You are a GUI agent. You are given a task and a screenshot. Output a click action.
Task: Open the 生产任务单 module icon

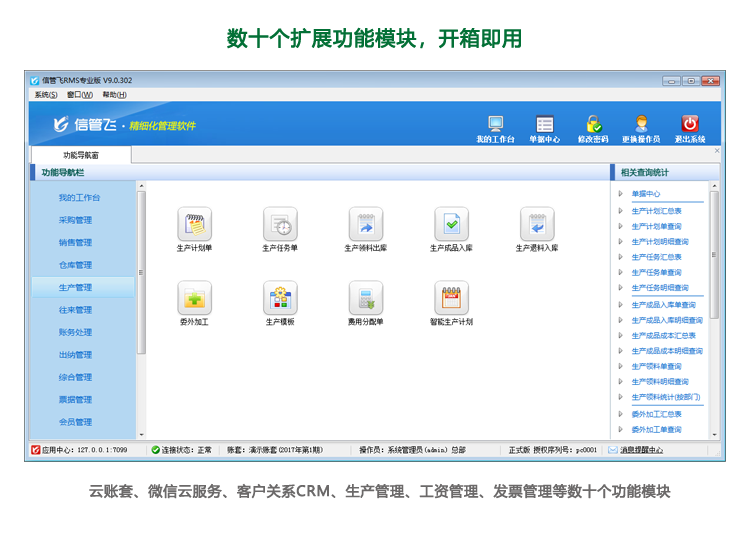point(280,224)
